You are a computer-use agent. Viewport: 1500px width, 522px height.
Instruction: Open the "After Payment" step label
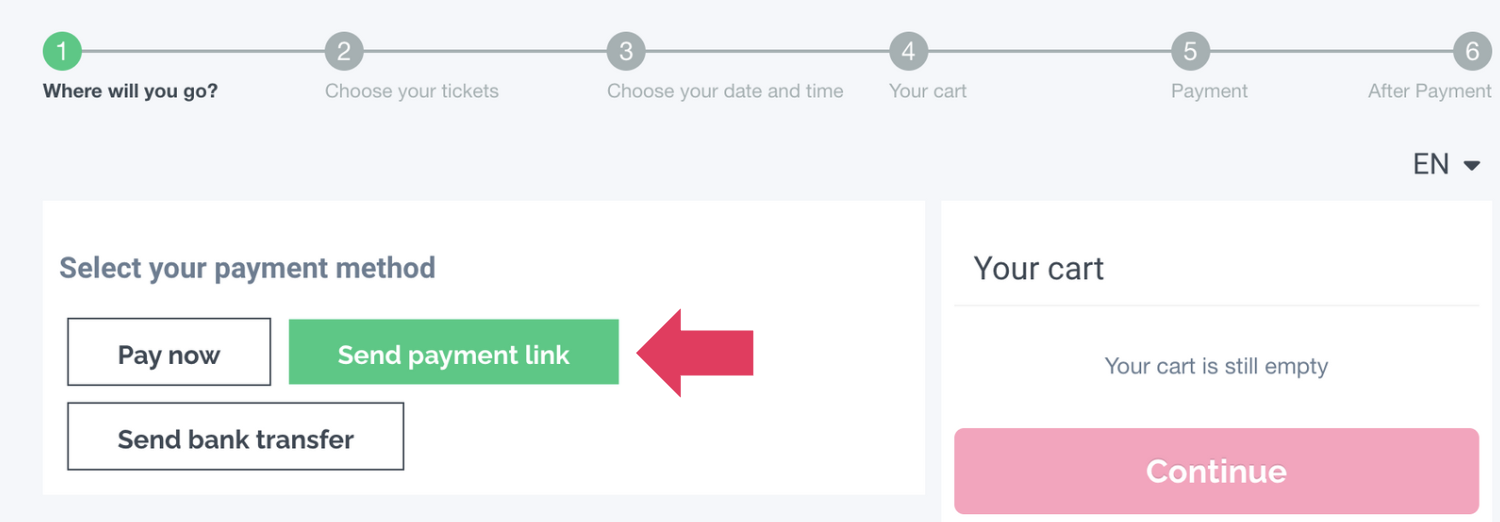pyautogui.click(x=1429, y=91)
